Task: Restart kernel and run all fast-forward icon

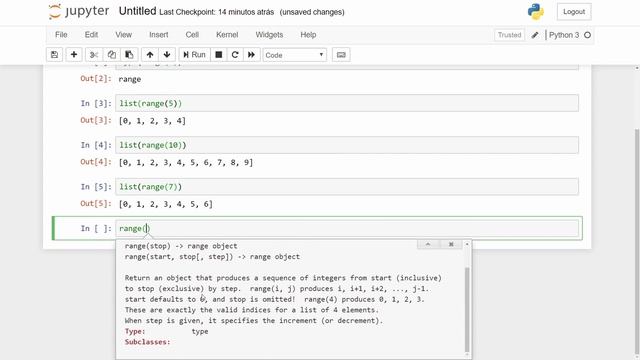Action: [x=251, y=55]
